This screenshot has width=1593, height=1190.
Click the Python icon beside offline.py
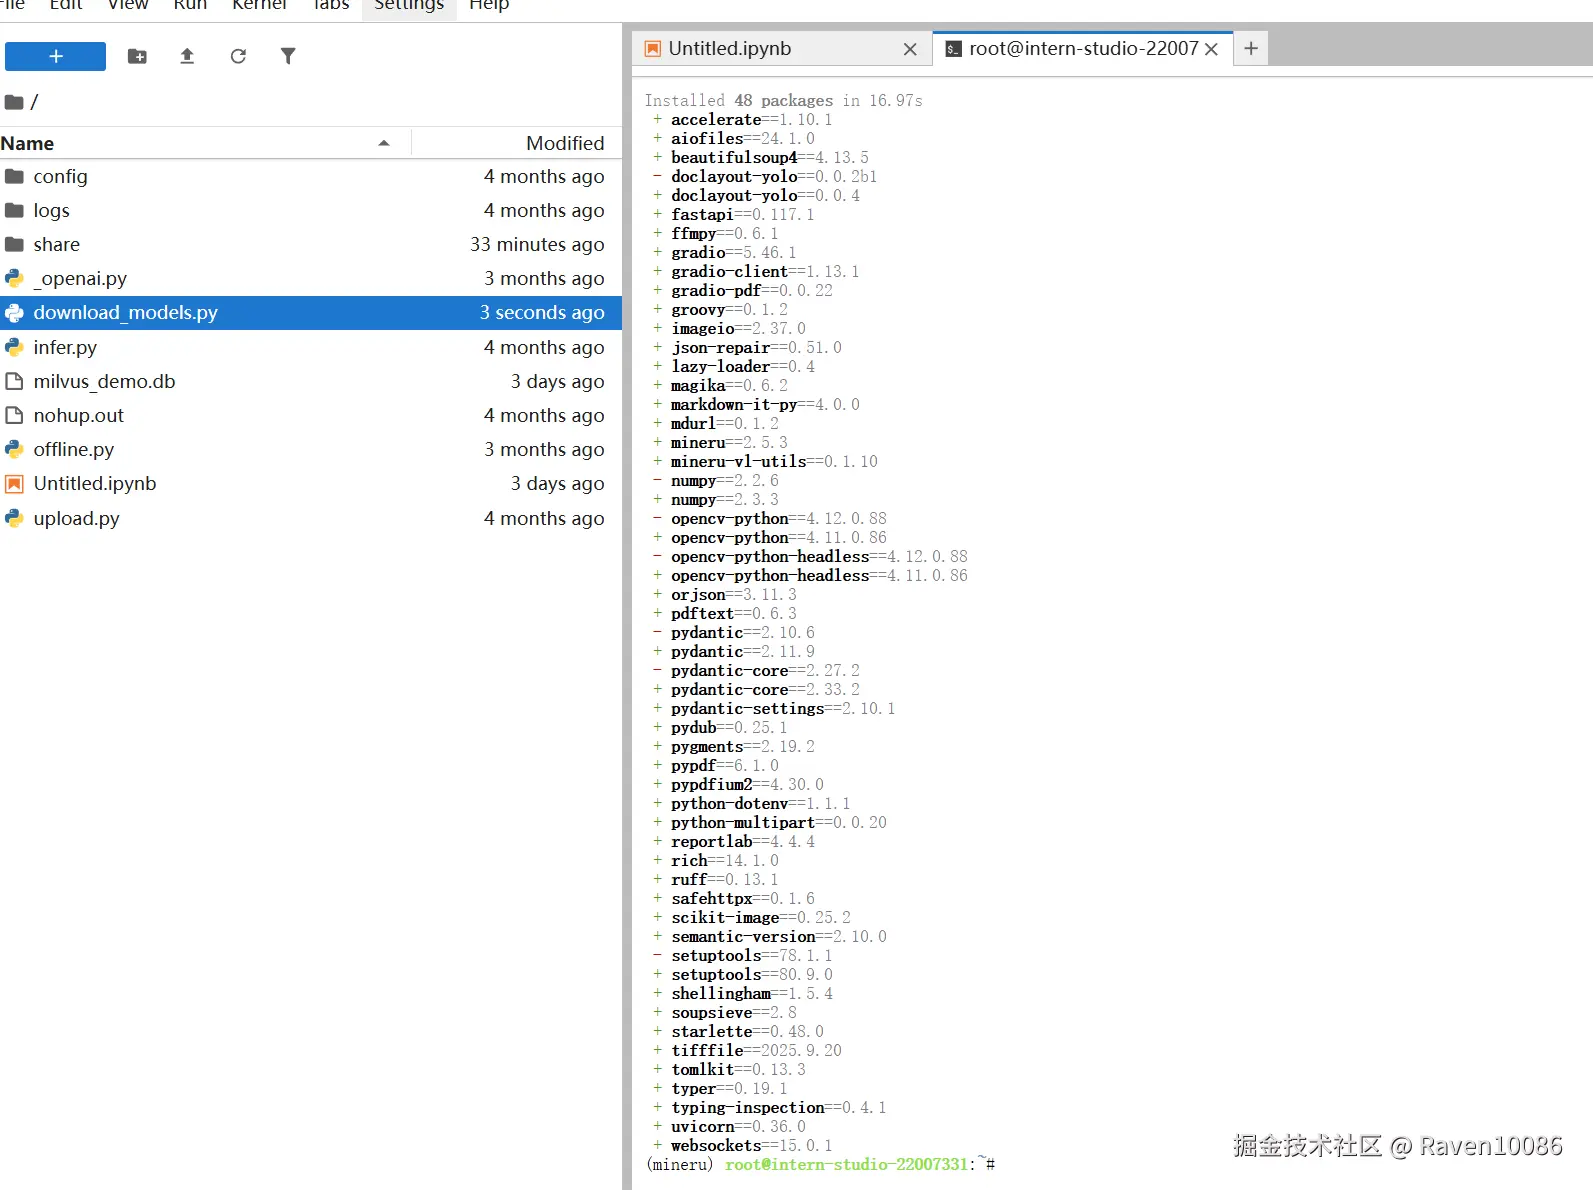pyautogui.click(x=14, y=449)
